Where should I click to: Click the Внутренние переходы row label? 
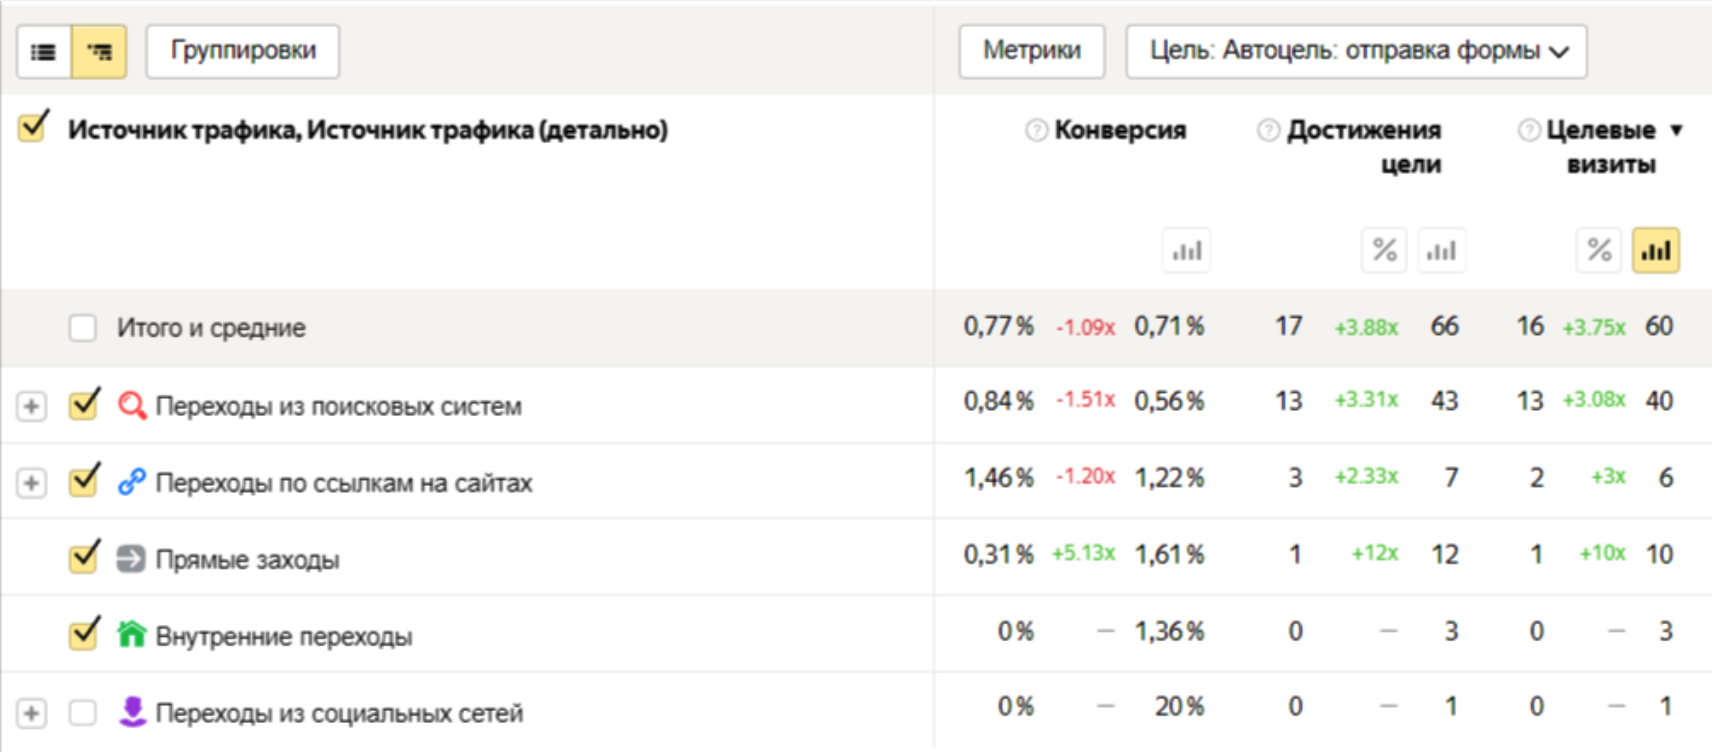point(284,636)
